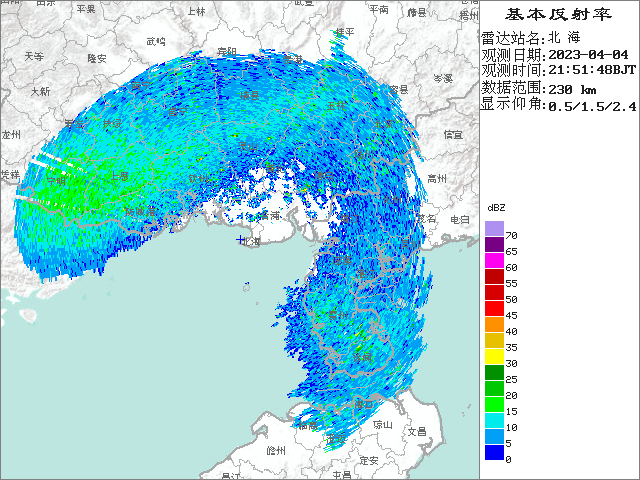640x480 pixels.
Task: Click the 儋州 city label
Action: pos(276,451)
